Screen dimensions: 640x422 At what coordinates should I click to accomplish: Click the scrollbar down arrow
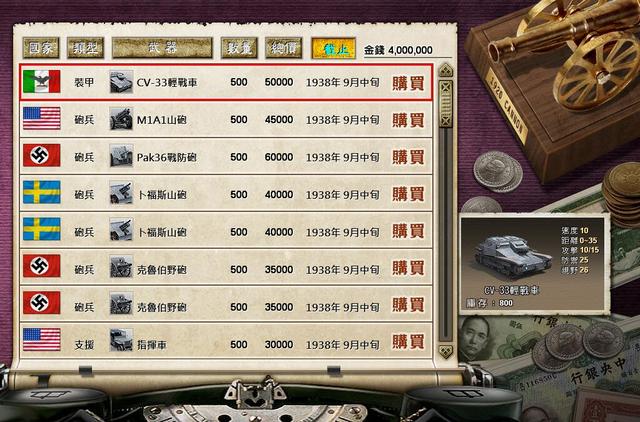pos(446,351)
